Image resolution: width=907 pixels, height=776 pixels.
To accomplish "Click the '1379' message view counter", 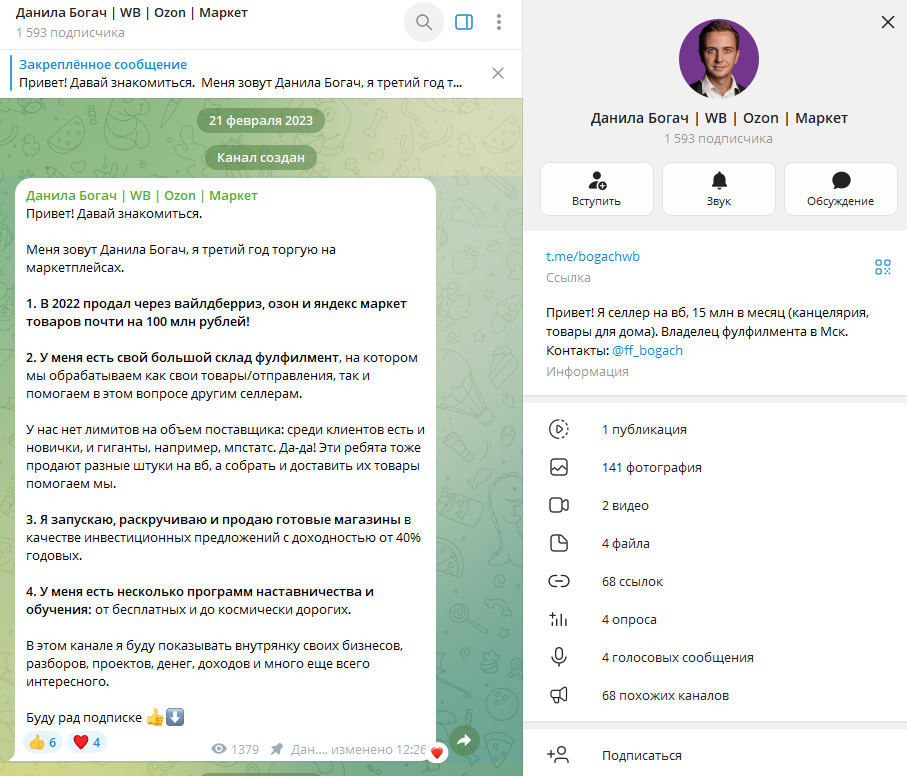I will click(235, 749).
